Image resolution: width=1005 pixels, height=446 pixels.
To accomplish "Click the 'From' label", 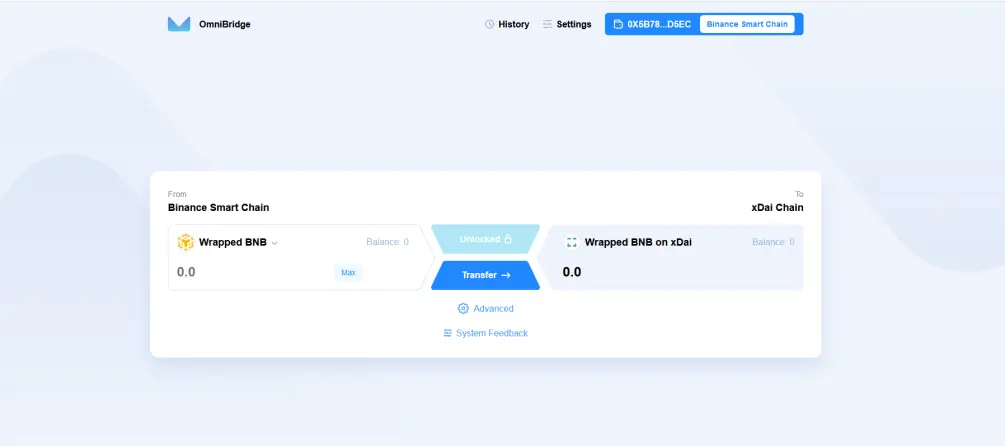I will tap(177, 194).
